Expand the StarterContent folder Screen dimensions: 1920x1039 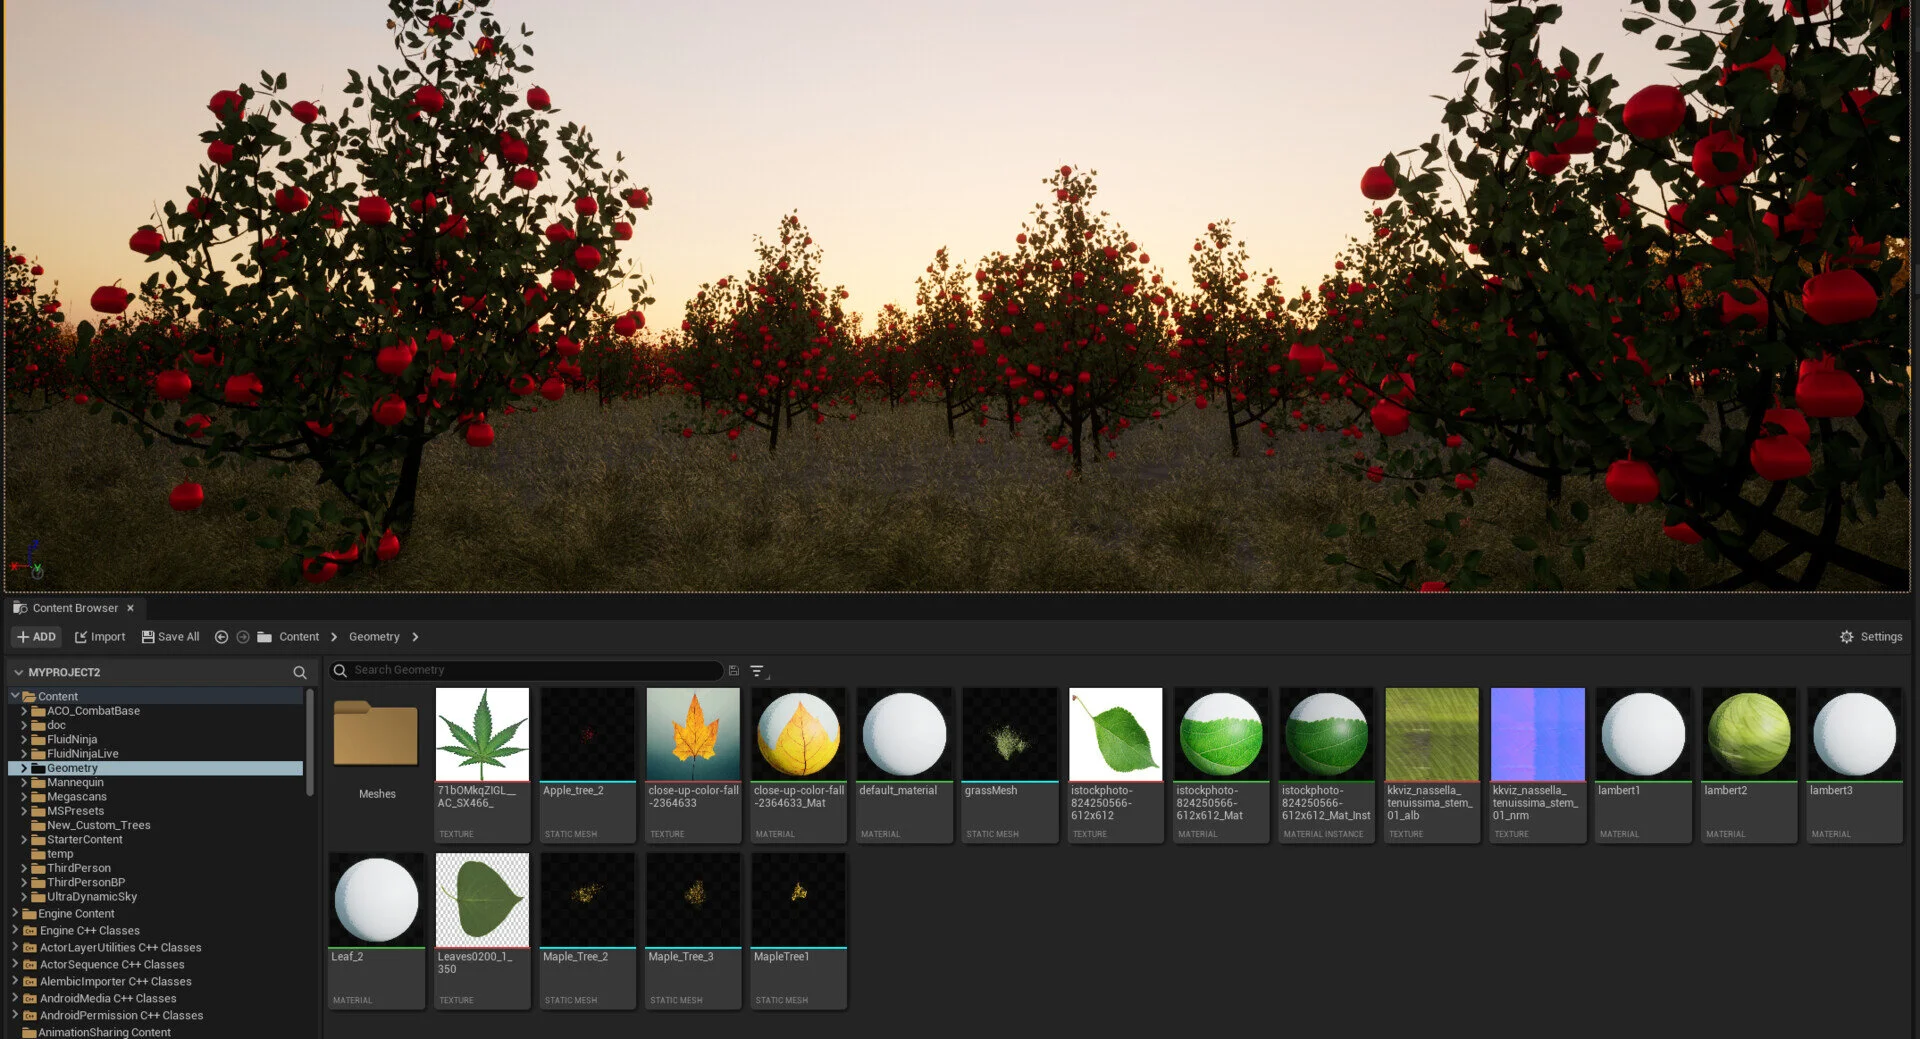point(24,840)
